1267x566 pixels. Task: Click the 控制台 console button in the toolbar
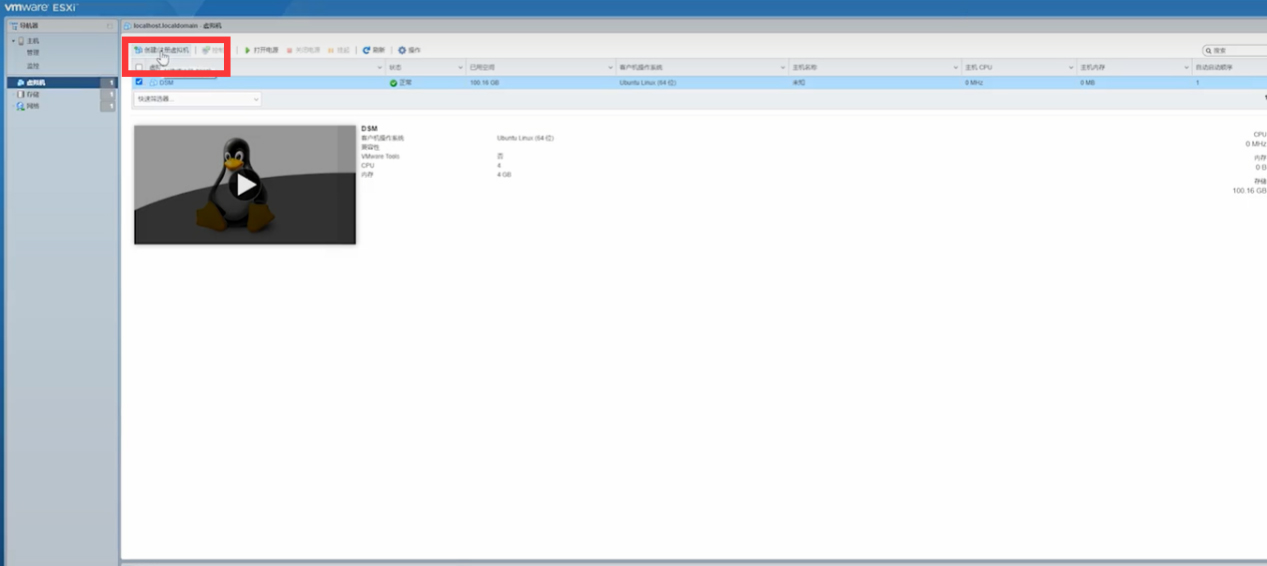(x=212, y=50)
